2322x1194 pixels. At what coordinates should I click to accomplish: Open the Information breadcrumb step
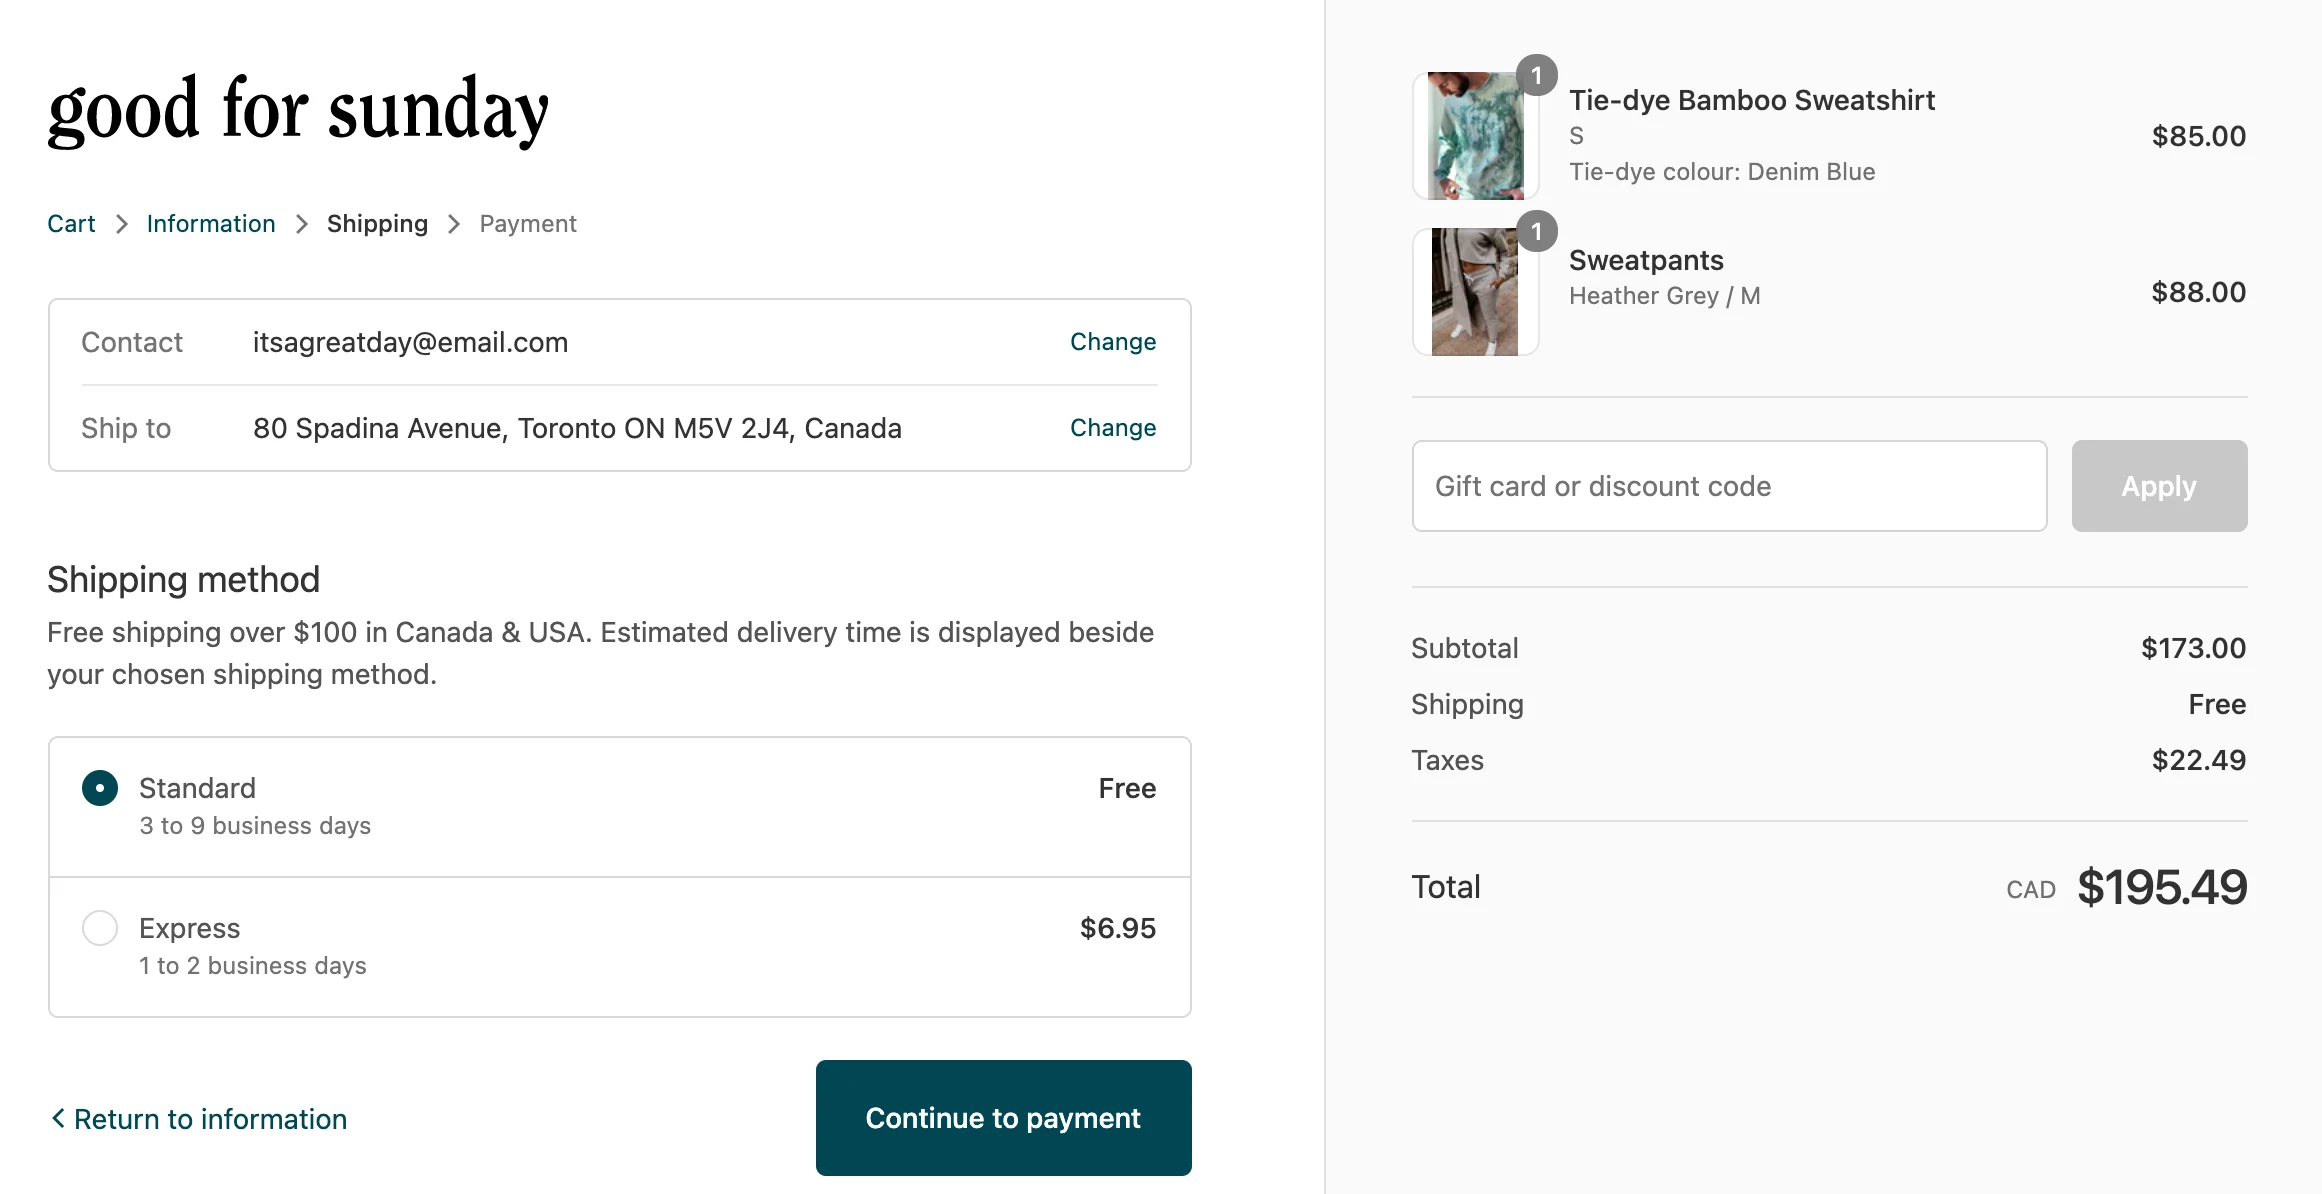pos(211,224)
